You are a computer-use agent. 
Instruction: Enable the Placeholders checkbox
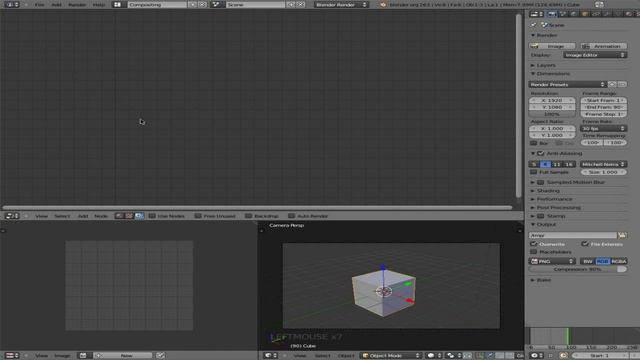tap(533, 252)
